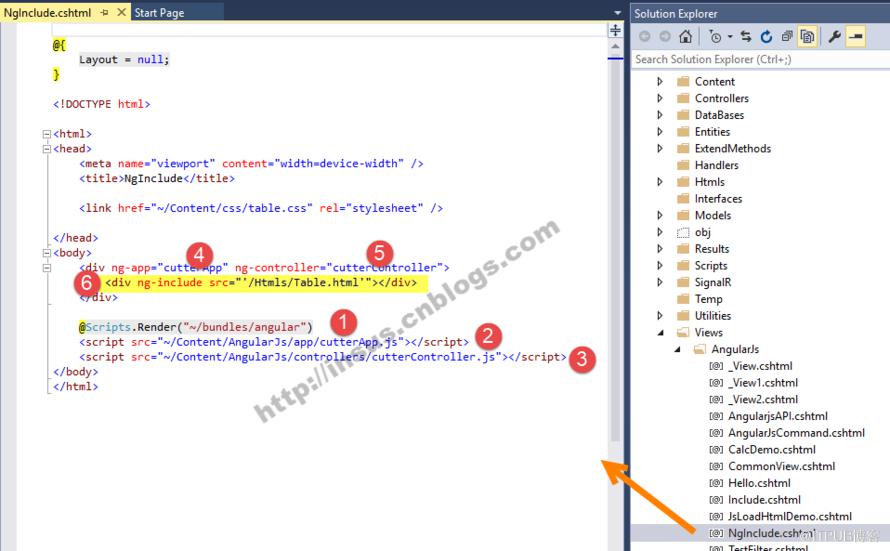Expand the Scripts folder arrow
Image resolution: width=890 pixels, height=551 pixels.
660,265
